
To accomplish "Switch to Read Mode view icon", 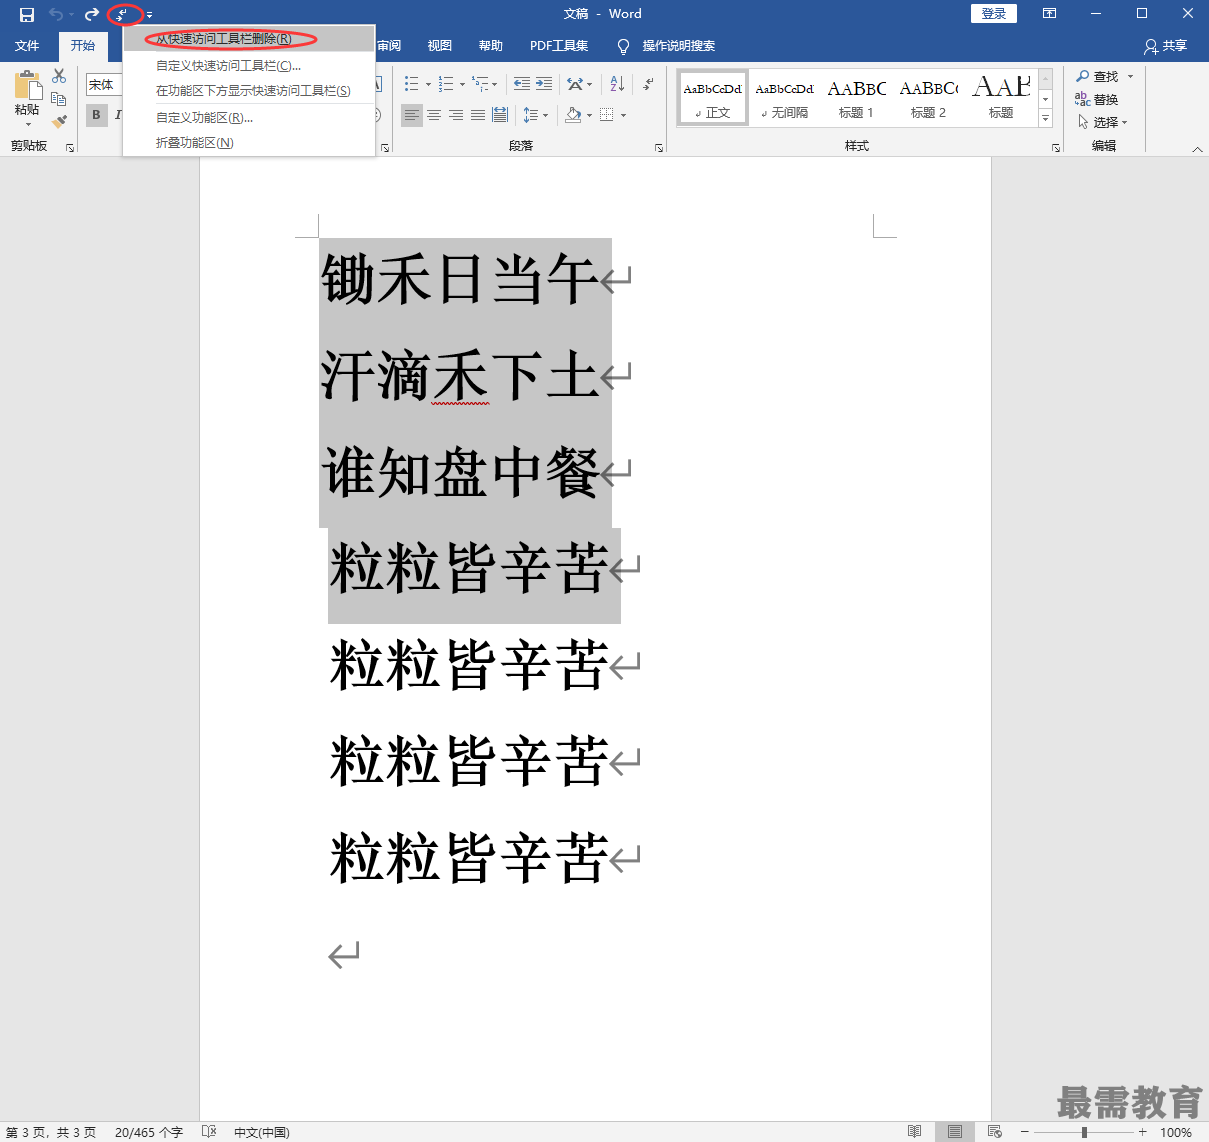I will coord(914,1131).
